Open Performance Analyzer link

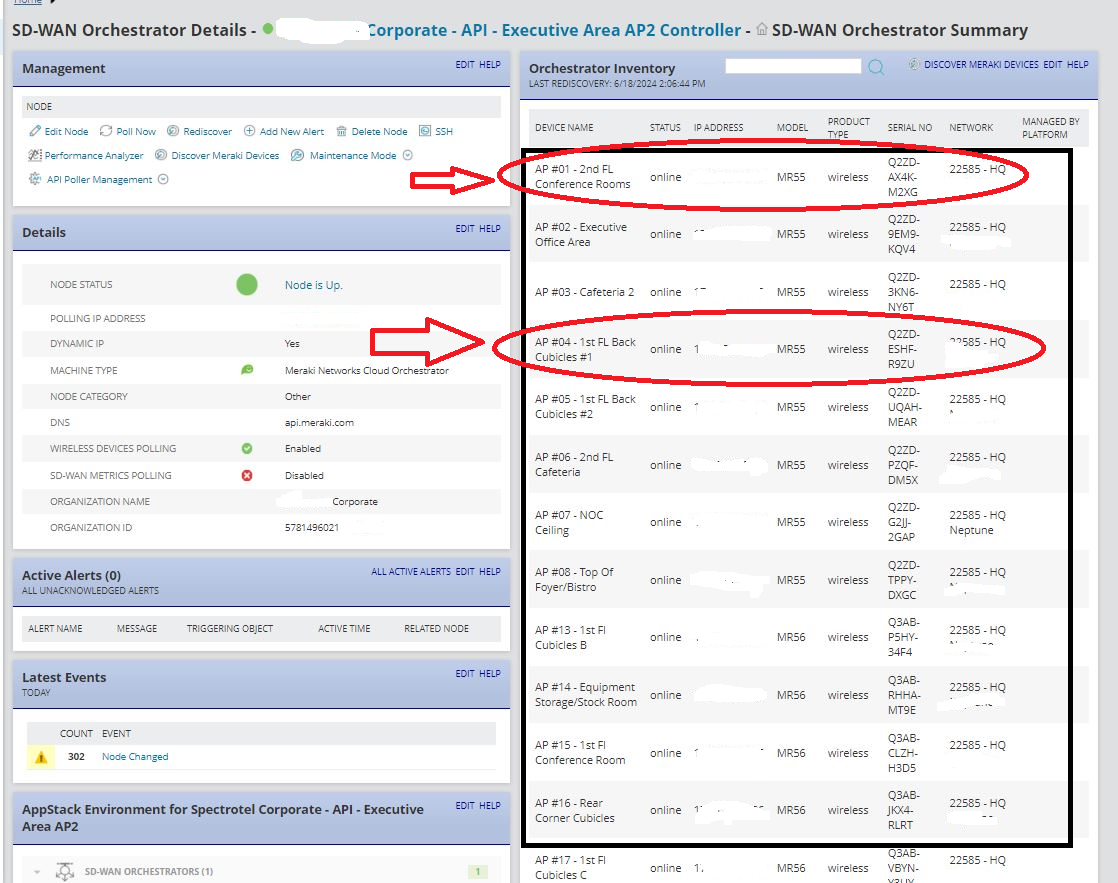[93, 155]
